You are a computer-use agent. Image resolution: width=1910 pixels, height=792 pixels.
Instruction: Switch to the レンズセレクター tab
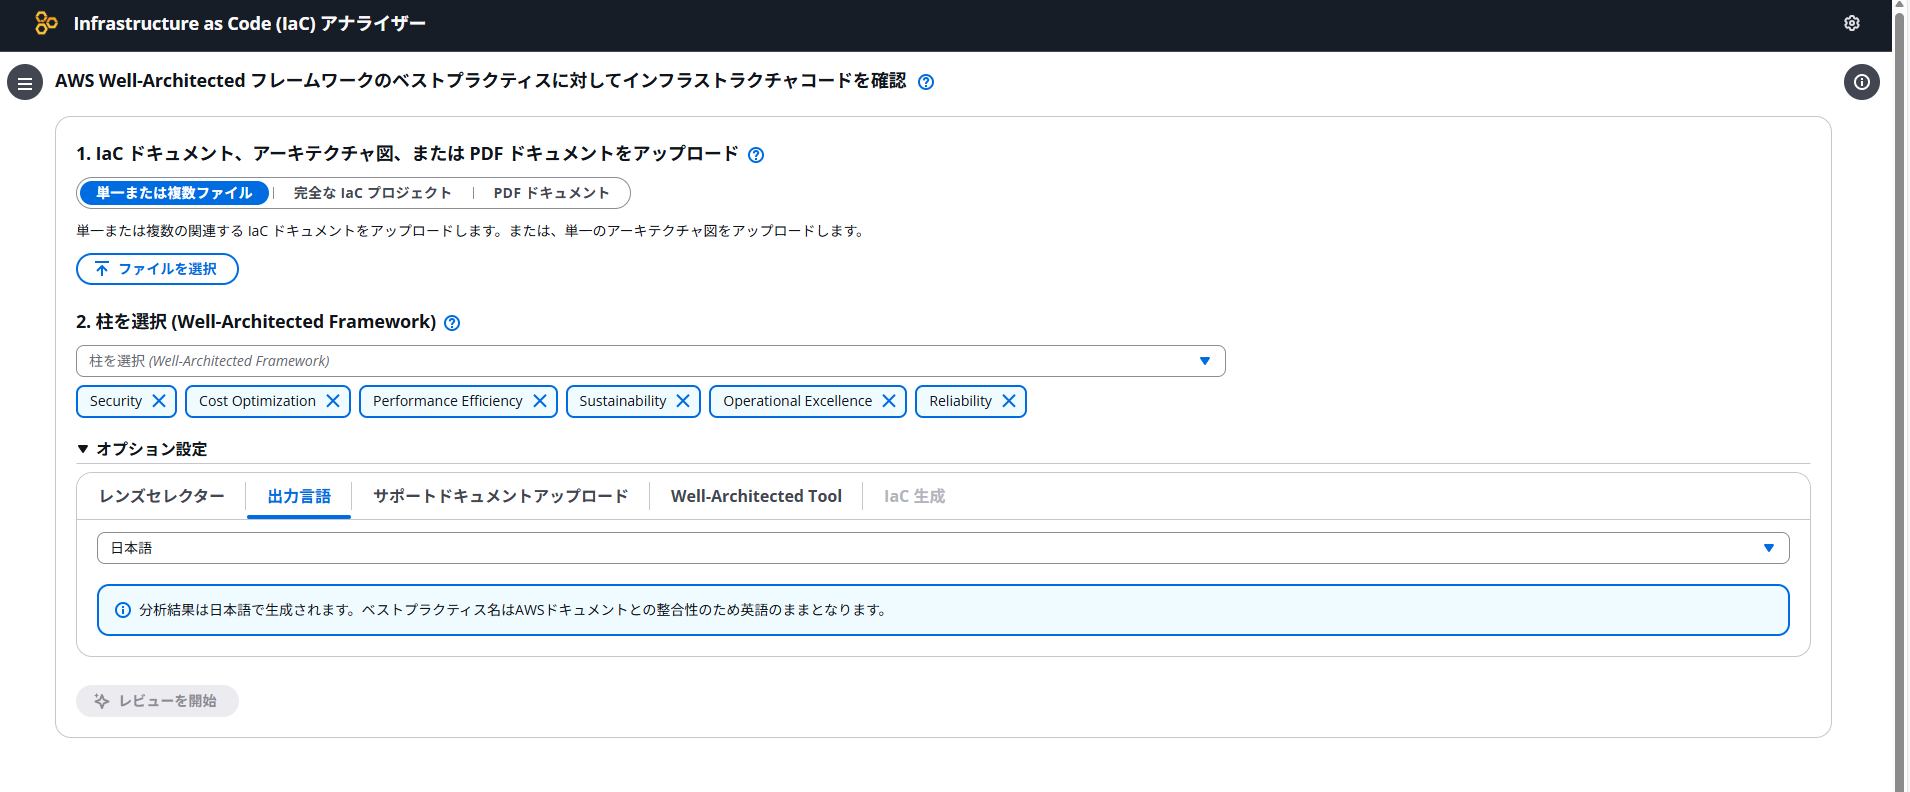click(162, 496)
